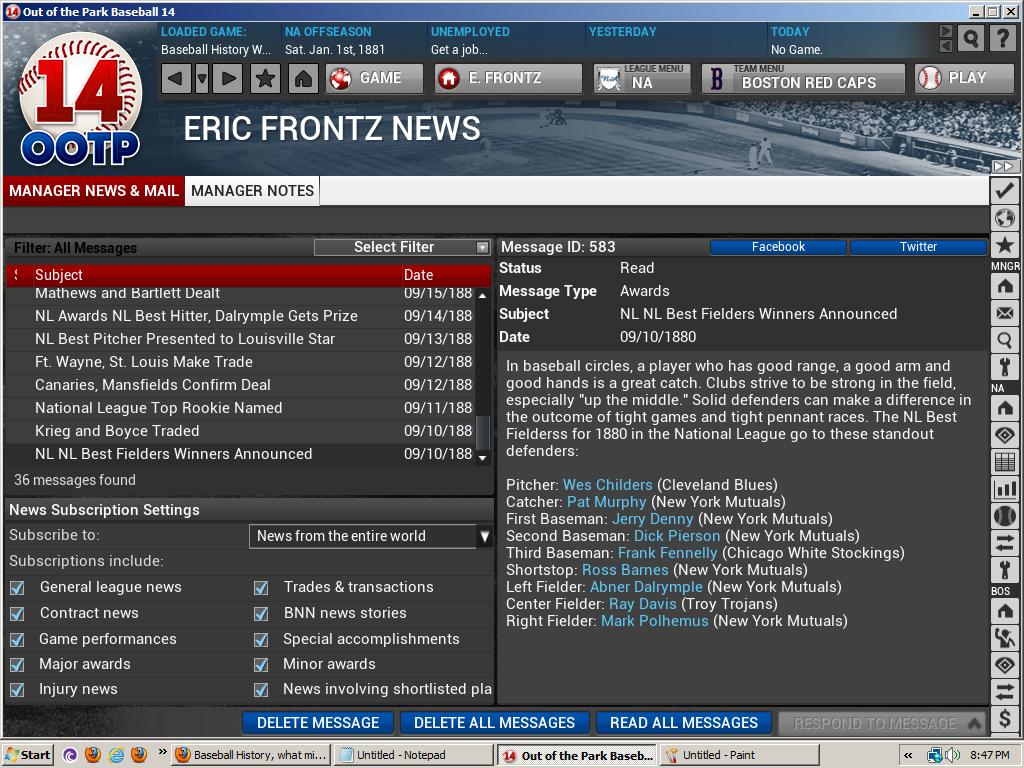Click the forward arrow navigation button
Image resolution: width=1024 pixels, height=768 pixels.
(x=228, y=78)
